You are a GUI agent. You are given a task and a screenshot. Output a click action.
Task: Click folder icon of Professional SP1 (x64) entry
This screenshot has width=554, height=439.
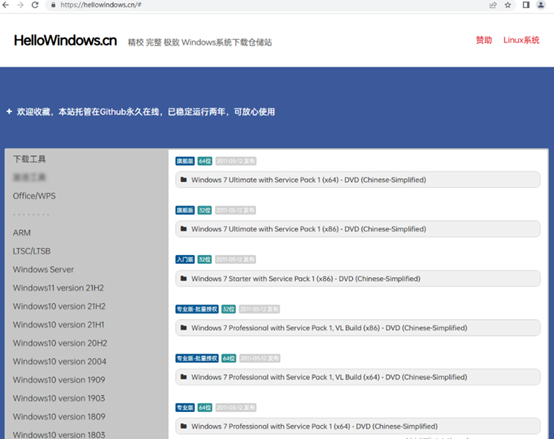pos(183,426)
